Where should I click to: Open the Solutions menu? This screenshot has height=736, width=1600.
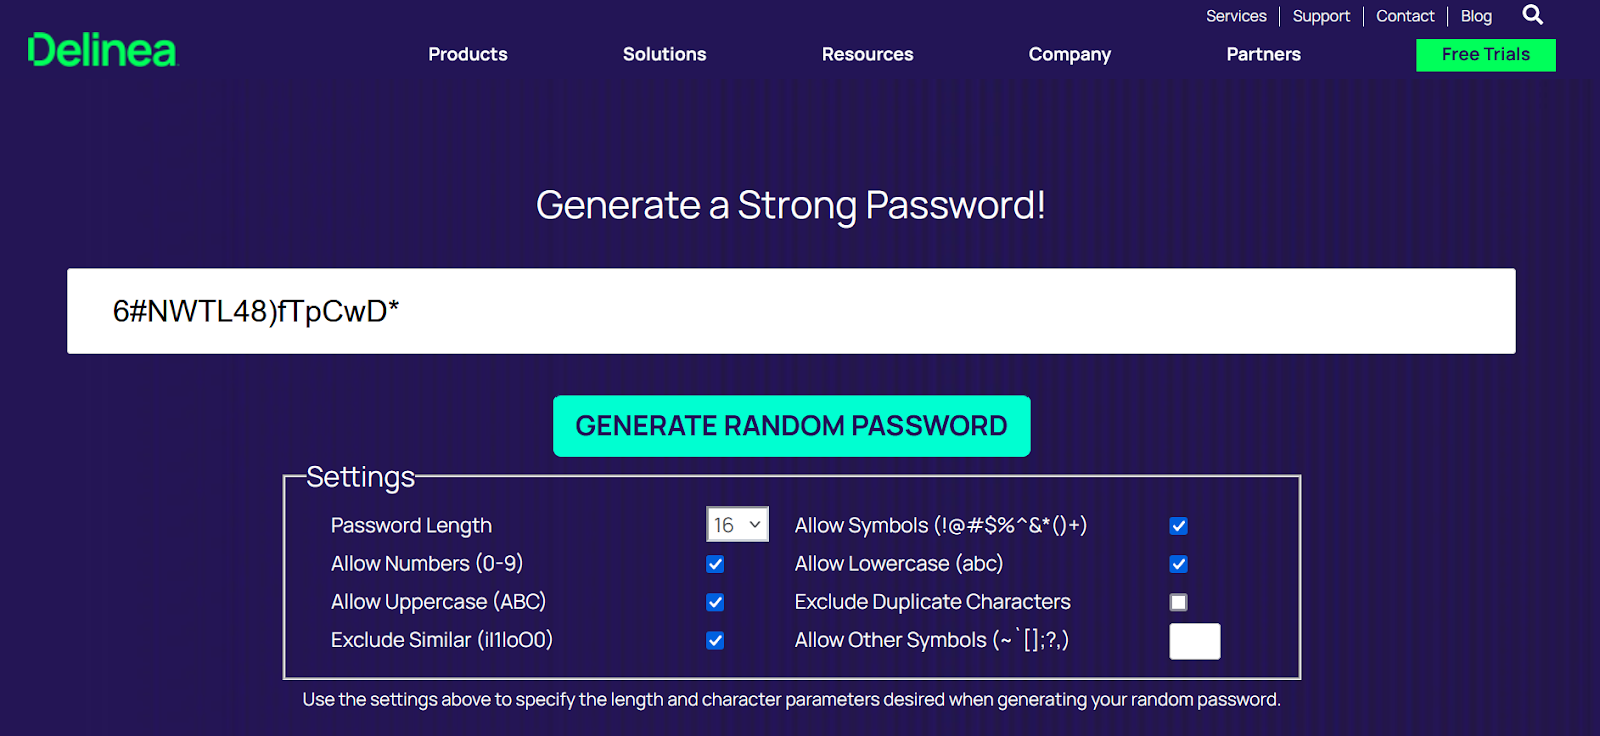coord(665,54)
